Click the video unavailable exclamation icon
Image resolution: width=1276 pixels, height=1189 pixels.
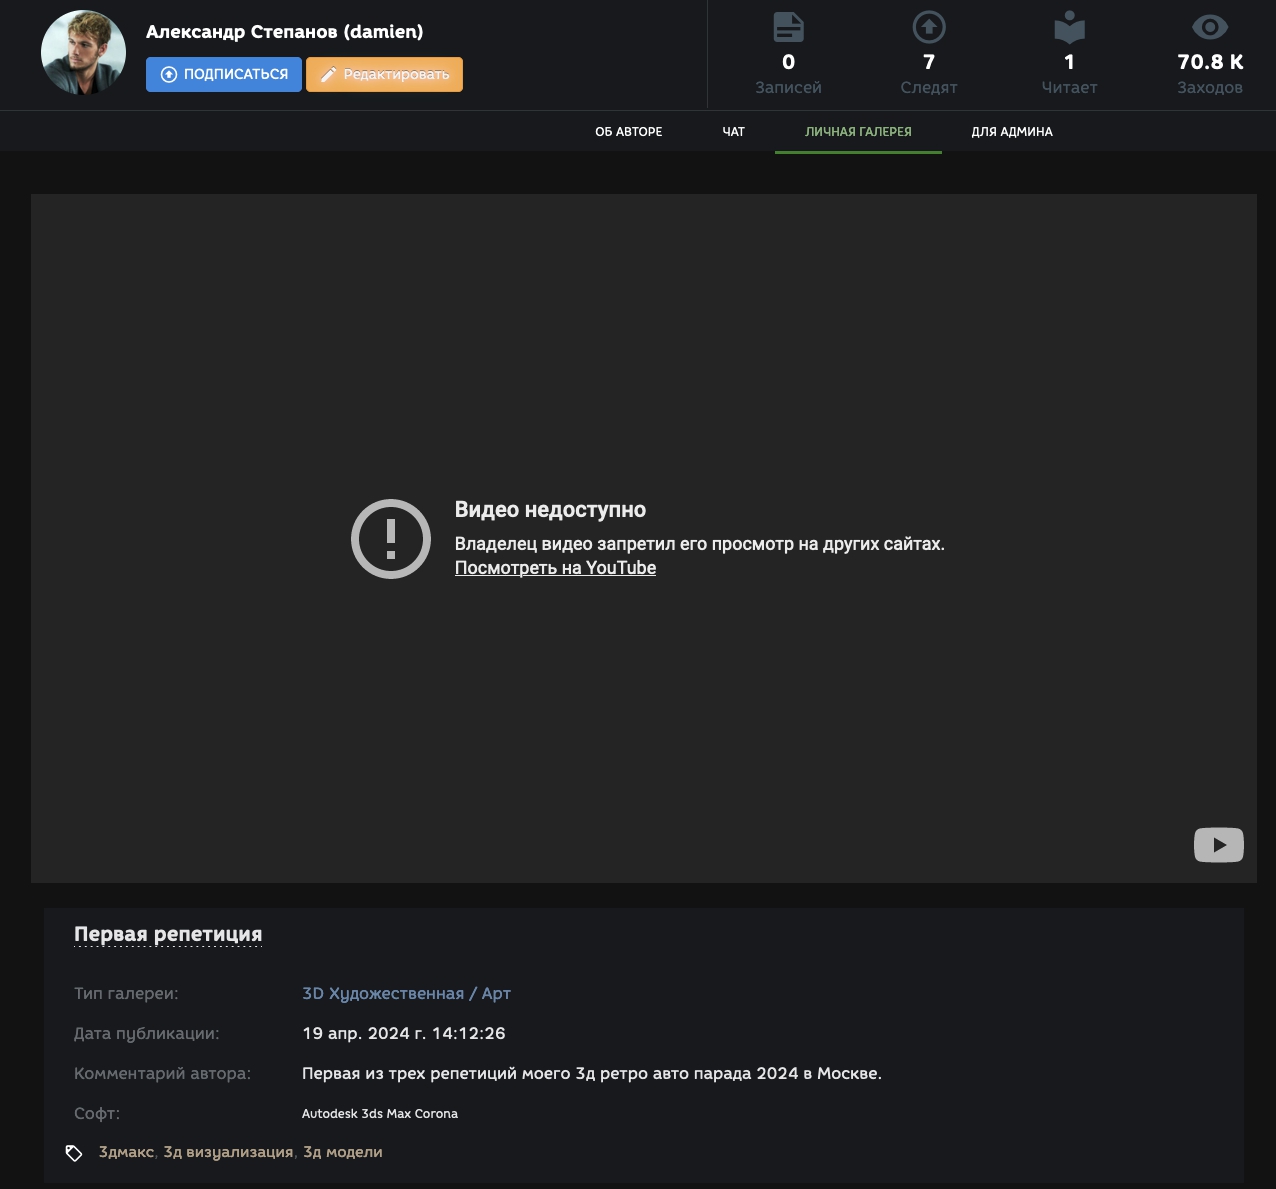(391, 539)
